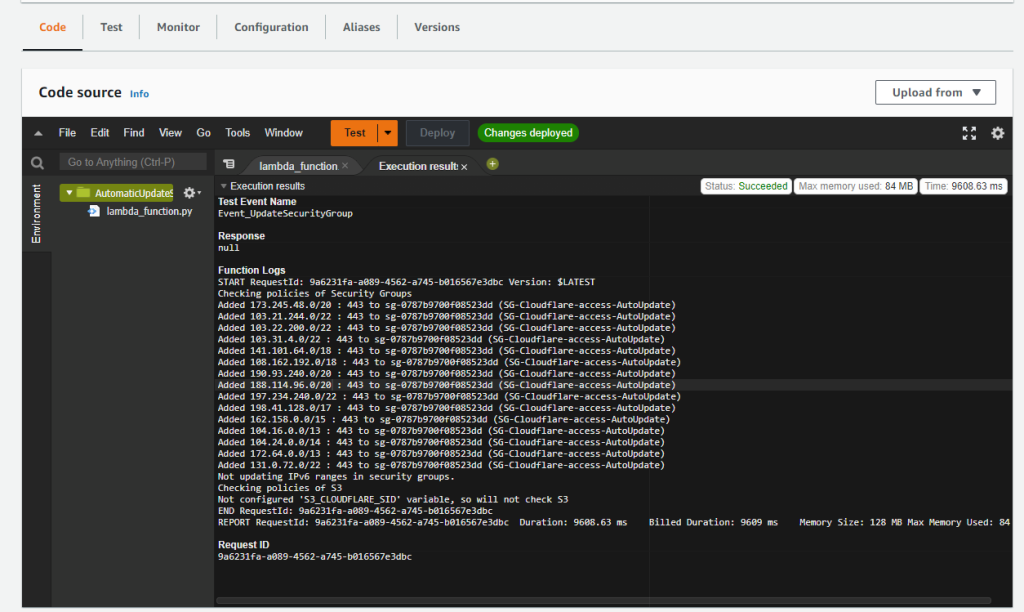Collapse the Execution results section
This screenshot has width=1024, height=612.
pyautogui.click(x=224, y=186)
